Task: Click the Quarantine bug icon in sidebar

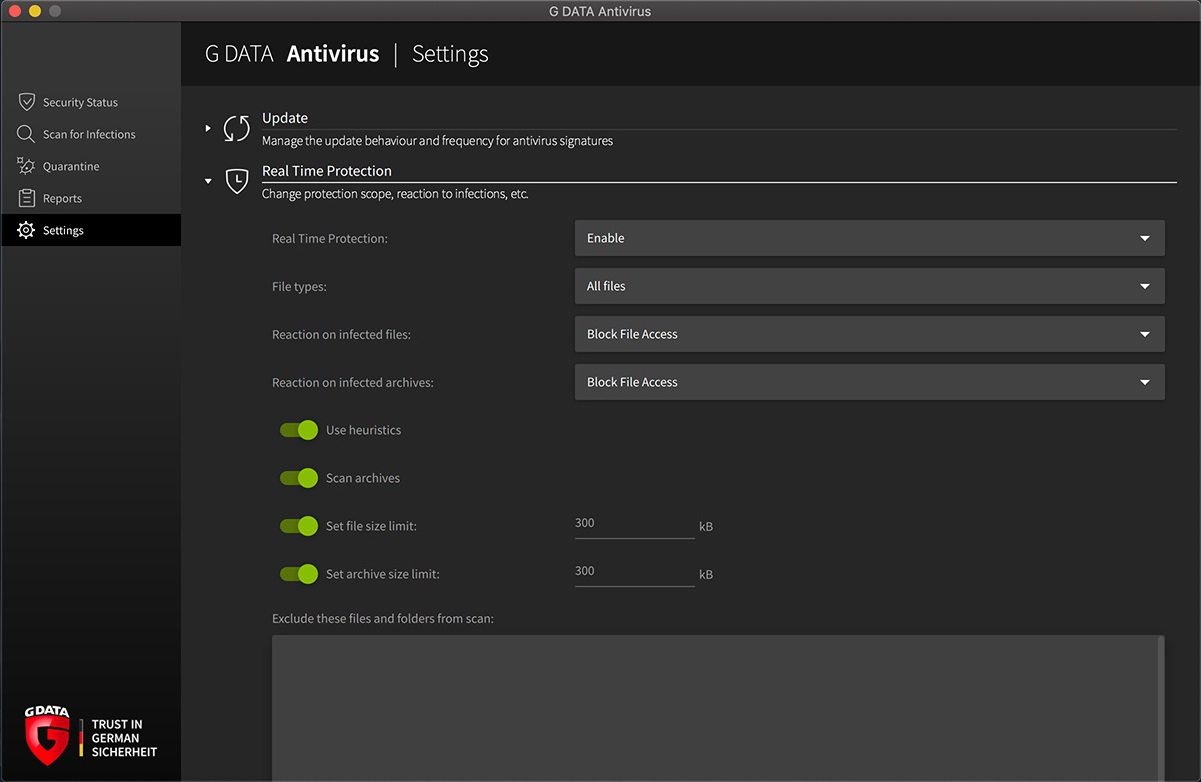Action: 26,166
